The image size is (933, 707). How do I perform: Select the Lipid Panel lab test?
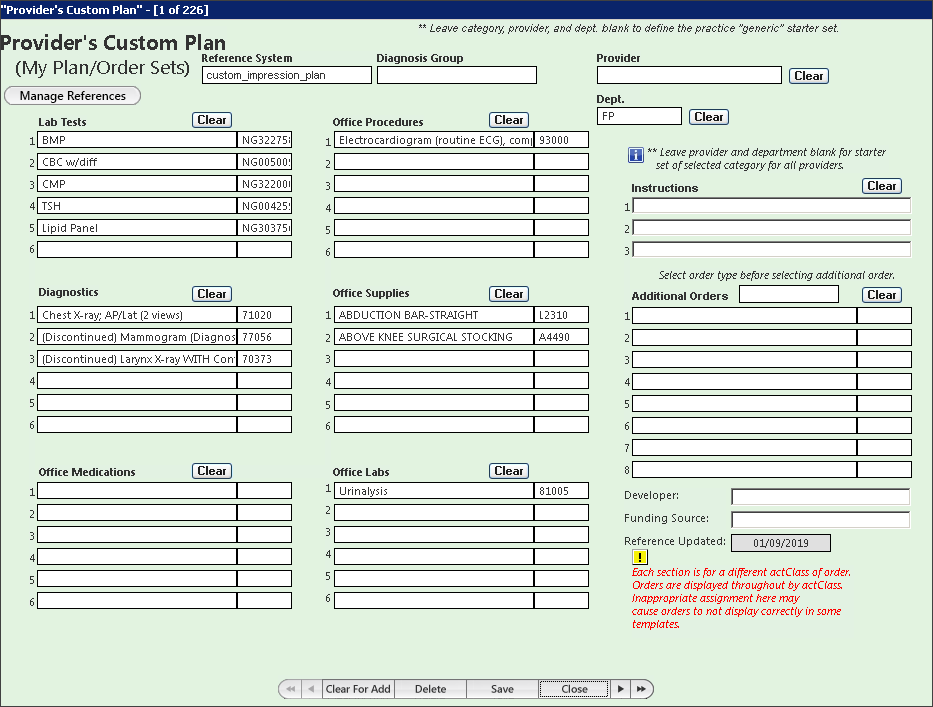point(137,228)
